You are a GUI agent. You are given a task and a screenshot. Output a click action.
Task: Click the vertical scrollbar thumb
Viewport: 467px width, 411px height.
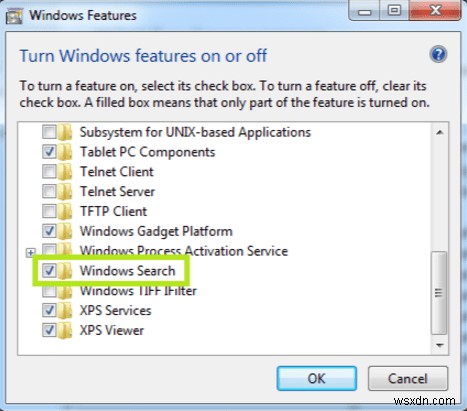[439, 293]
